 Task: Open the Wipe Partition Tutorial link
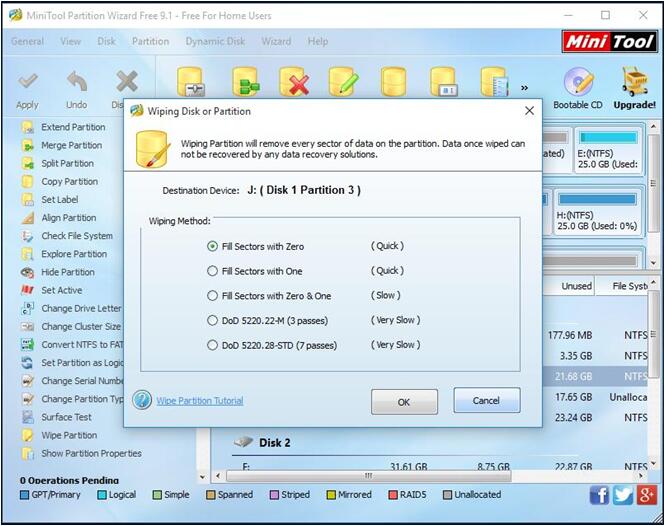click(200, 401)
